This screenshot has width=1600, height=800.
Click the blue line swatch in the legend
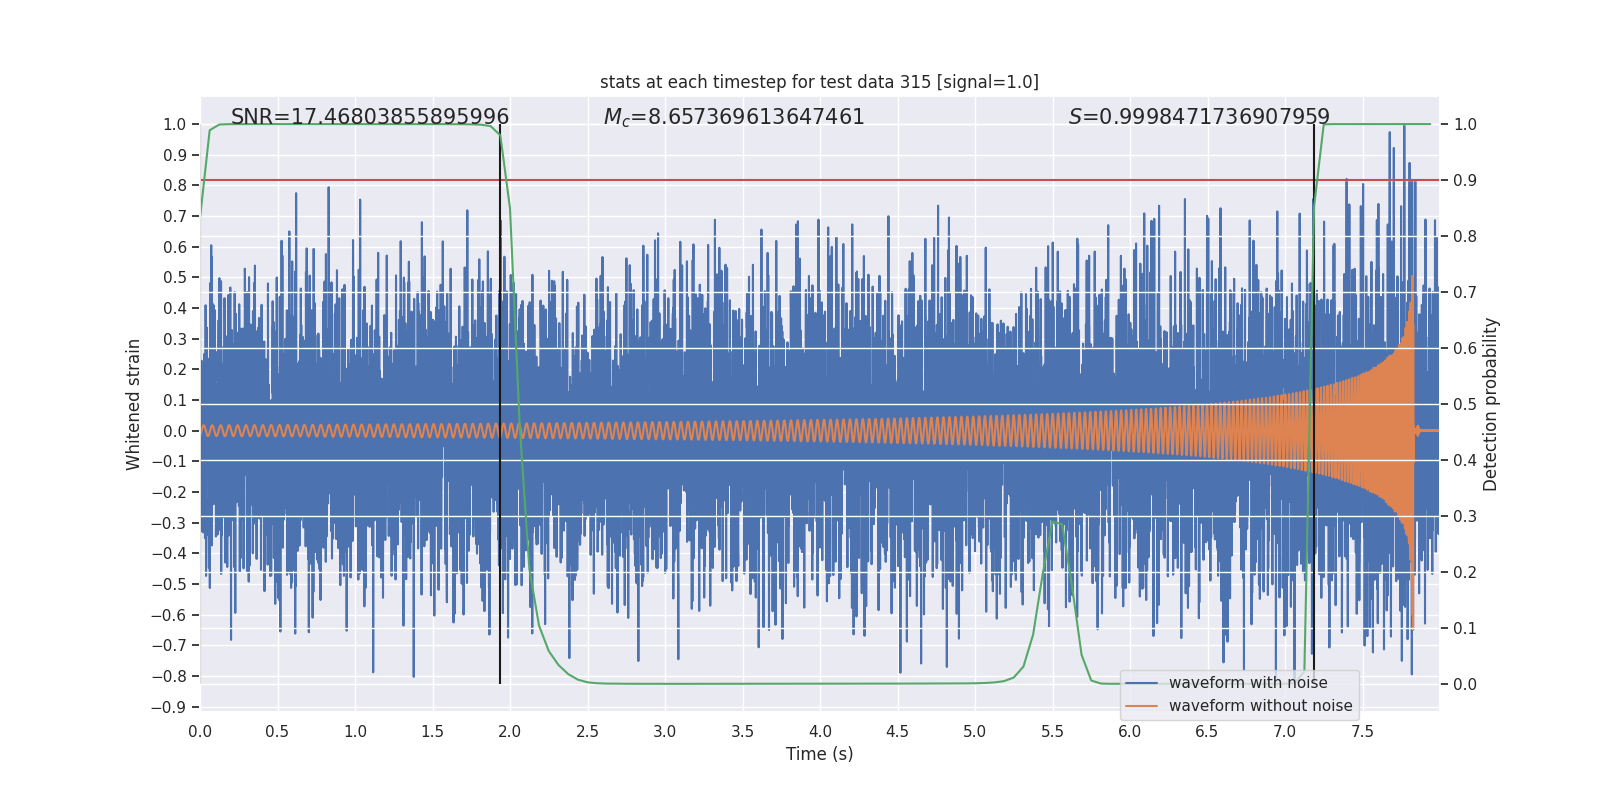point(1141,683)
